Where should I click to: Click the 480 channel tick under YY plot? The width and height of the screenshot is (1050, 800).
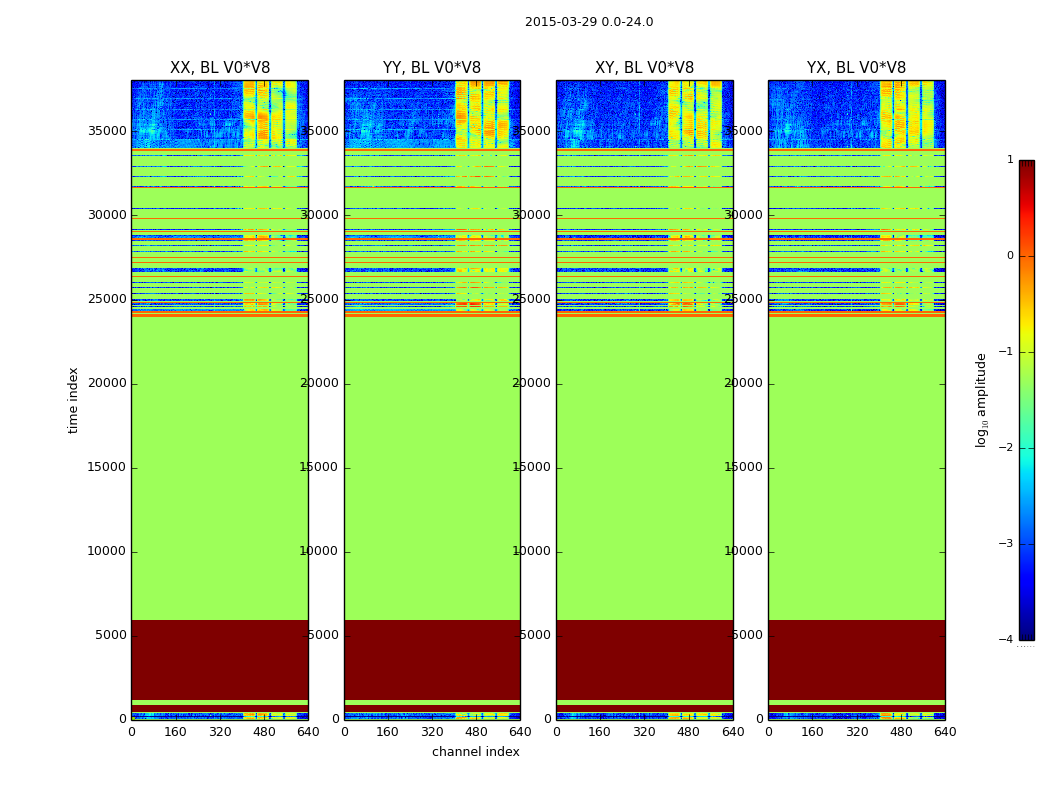tap(476, 732)
